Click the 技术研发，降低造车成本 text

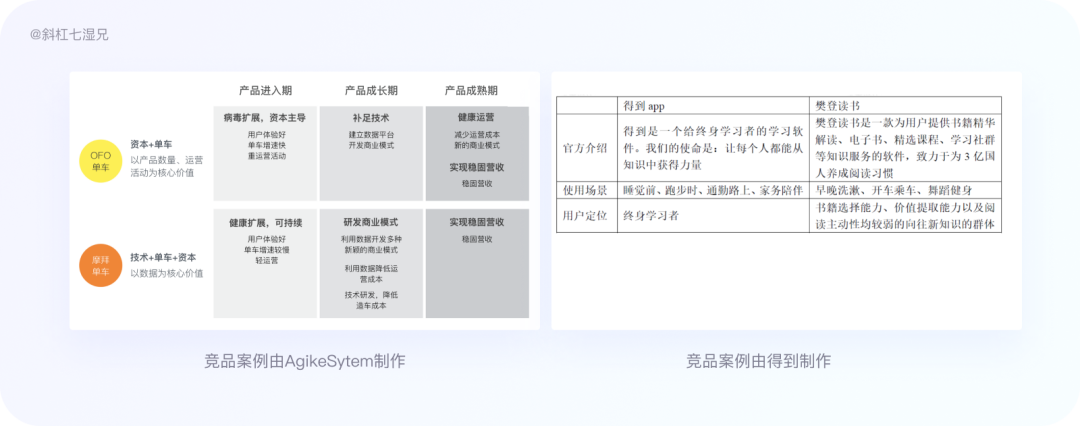pyautogui.click(x=371, y=300)
